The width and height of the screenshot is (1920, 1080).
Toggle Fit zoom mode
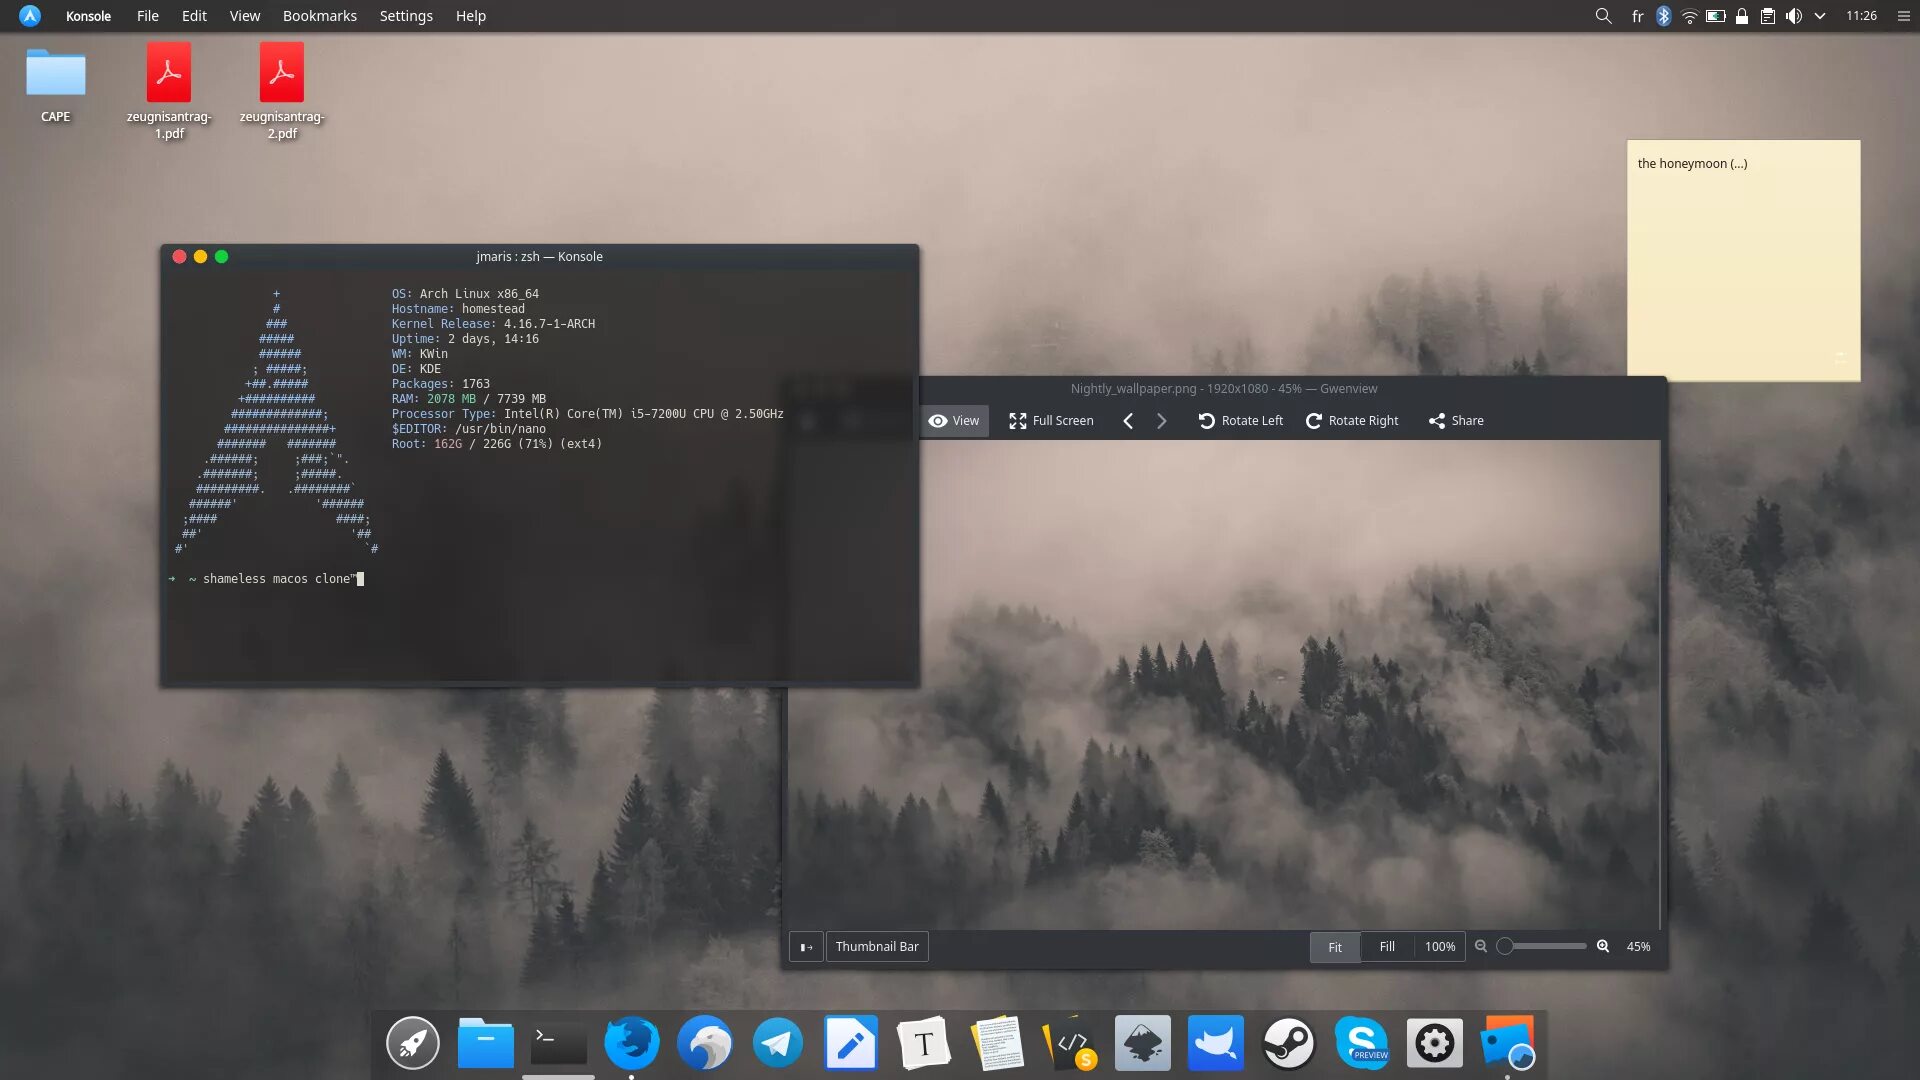[x=1334, y=947]
